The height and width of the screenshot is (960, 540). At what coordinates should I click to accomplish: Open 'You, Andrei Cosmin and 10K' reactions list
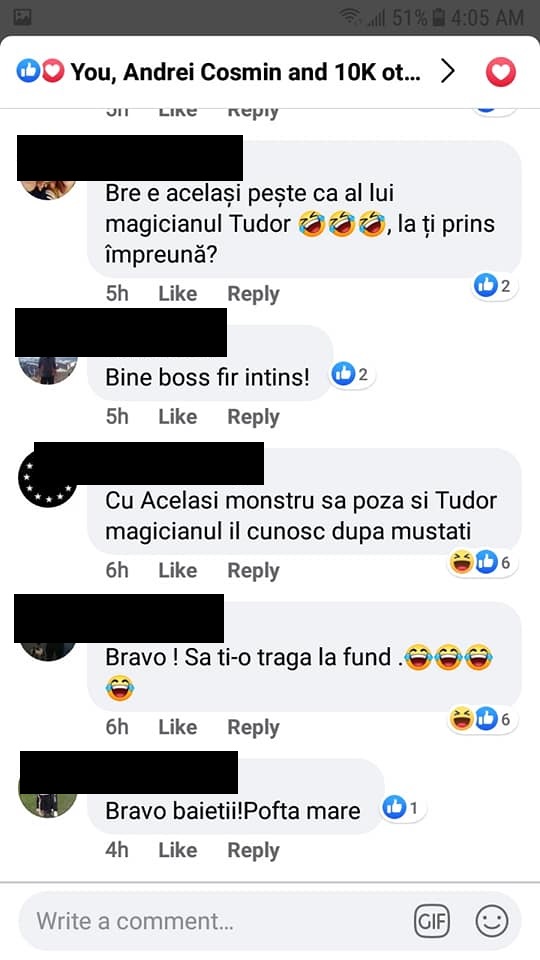click(x=246, y=72)
